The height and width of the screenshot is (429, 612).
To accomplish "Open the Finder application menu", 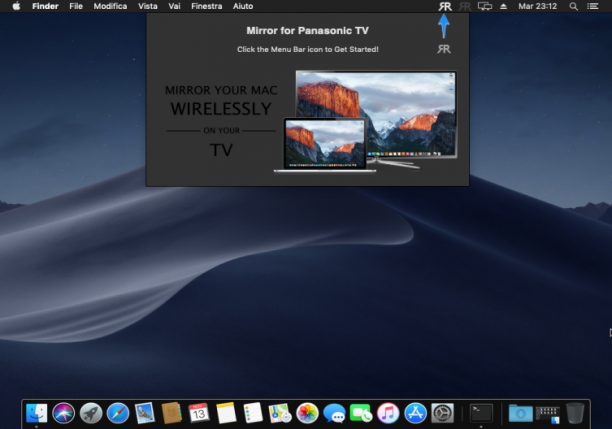I will pos(45,6).
